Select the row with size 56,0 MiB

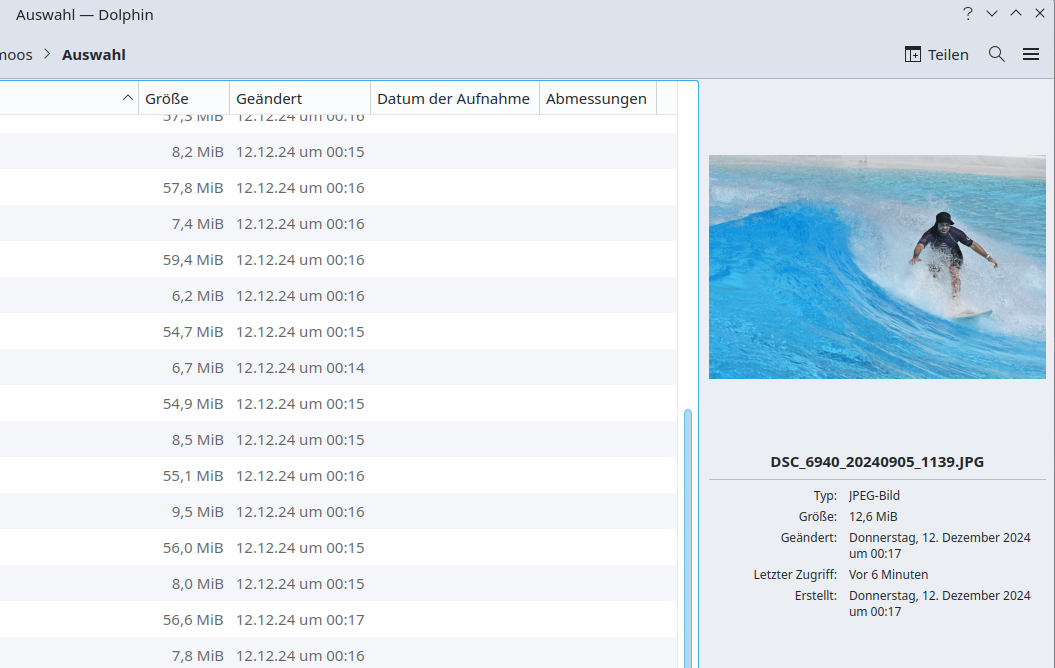338,548
